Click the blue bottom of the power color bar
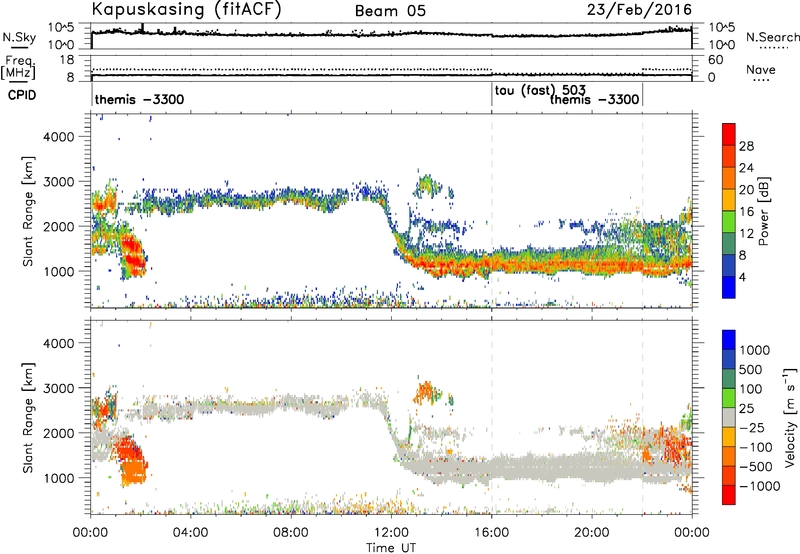 729,287
